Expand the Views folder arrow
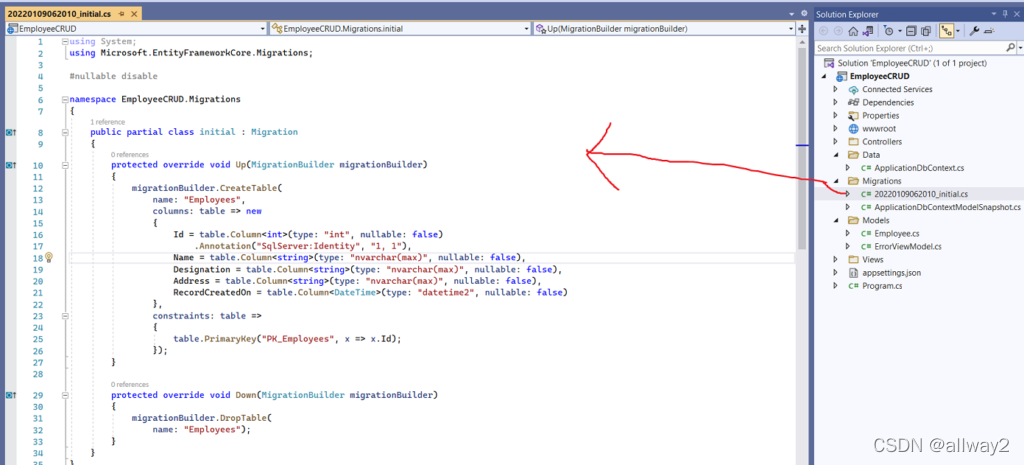The width and height of the screenshot is (1024, 465). coord(835,260)
